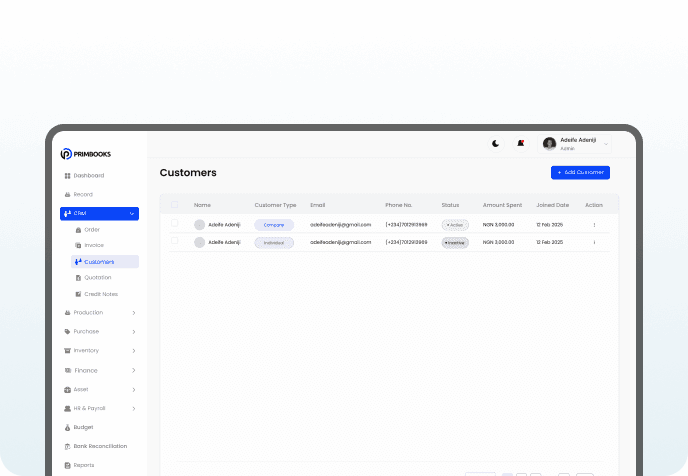Click the Email column header

pyautogui.click(x=318, y=205)
